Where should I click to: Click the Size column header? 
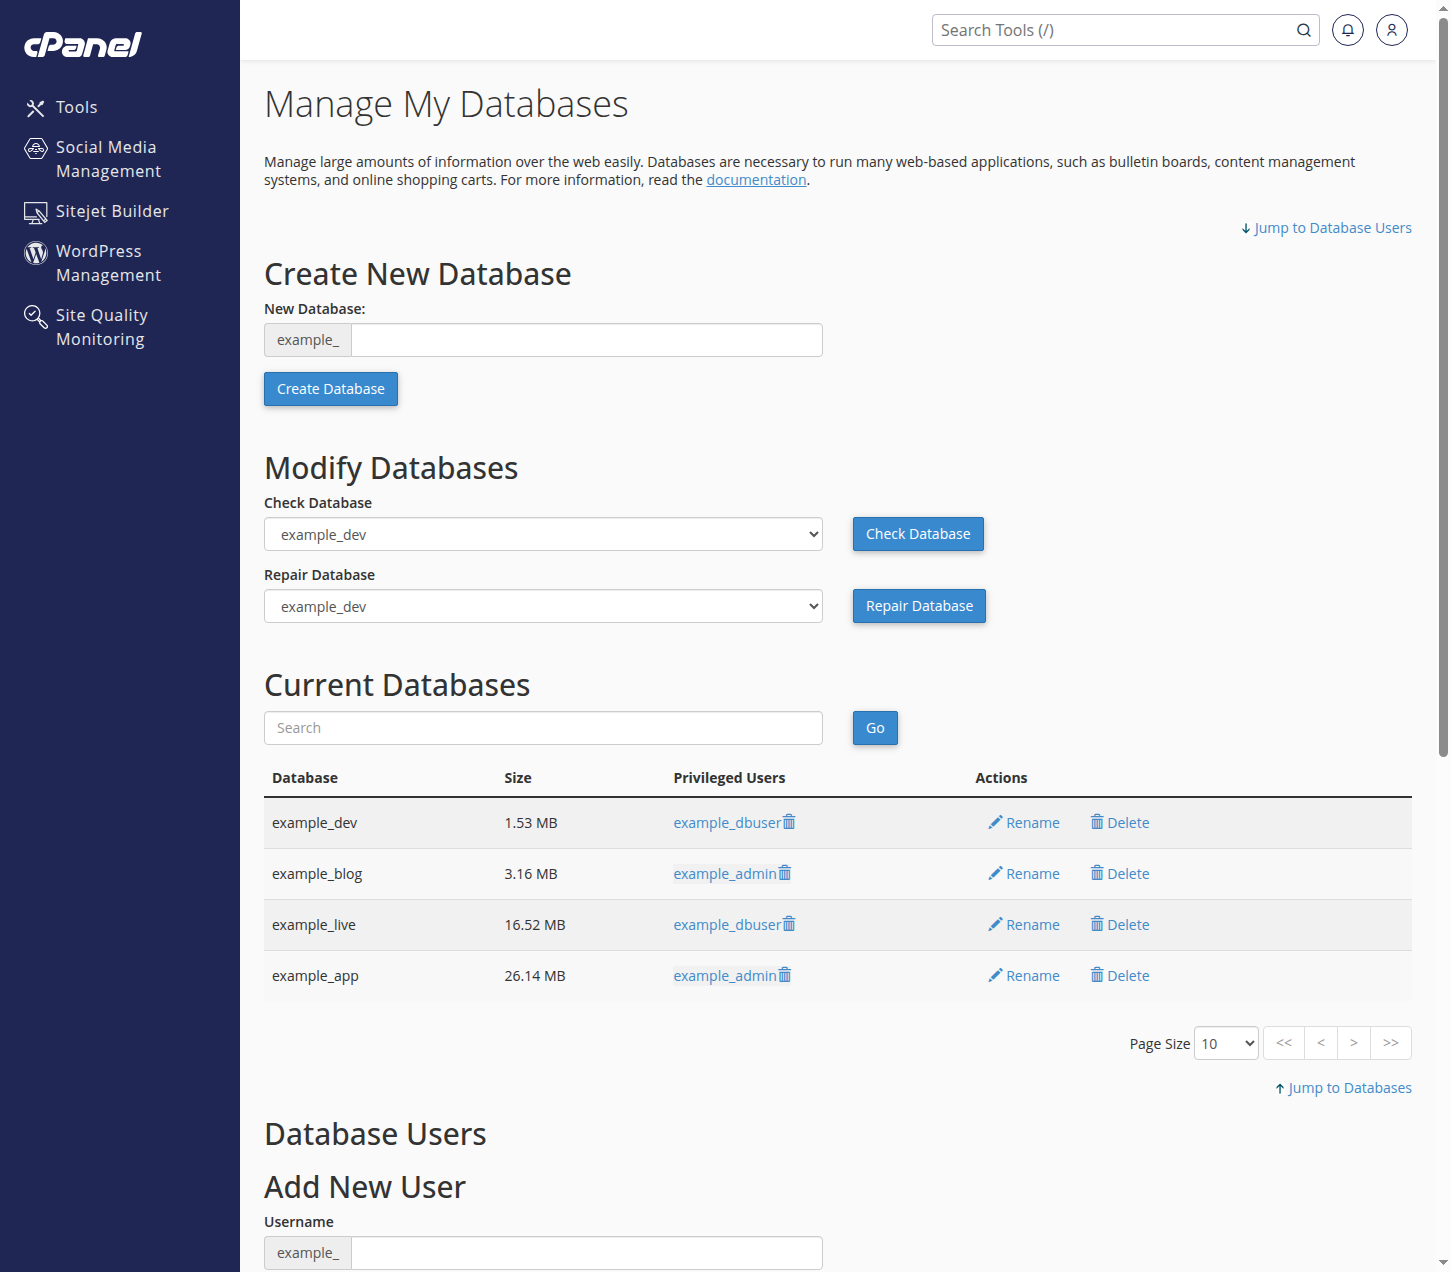click(518, 778)
